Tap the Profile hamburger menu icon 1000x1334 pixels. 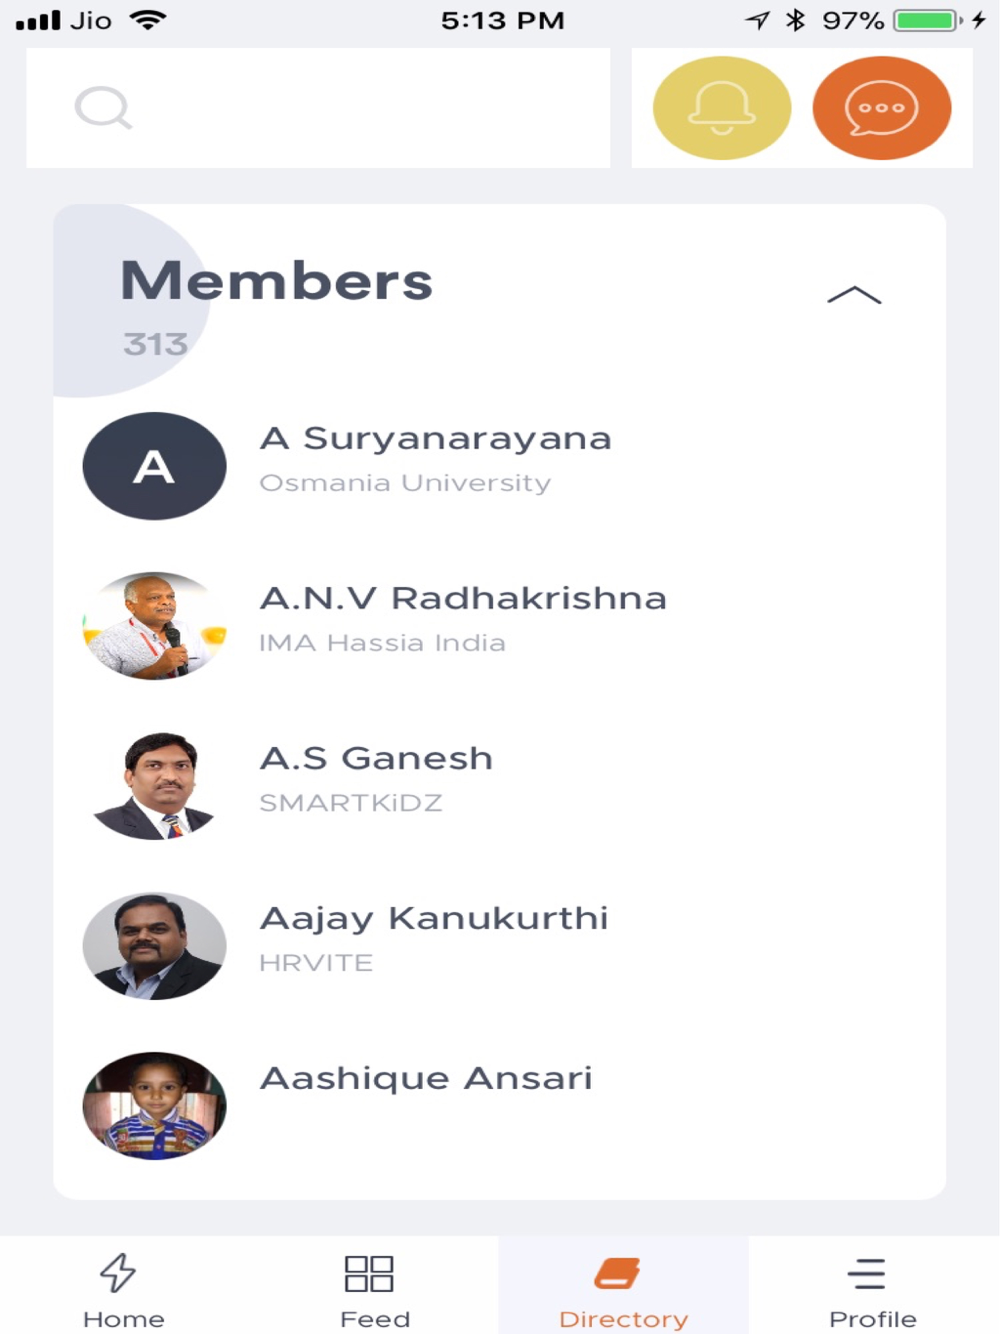(x=866, y=1273)
